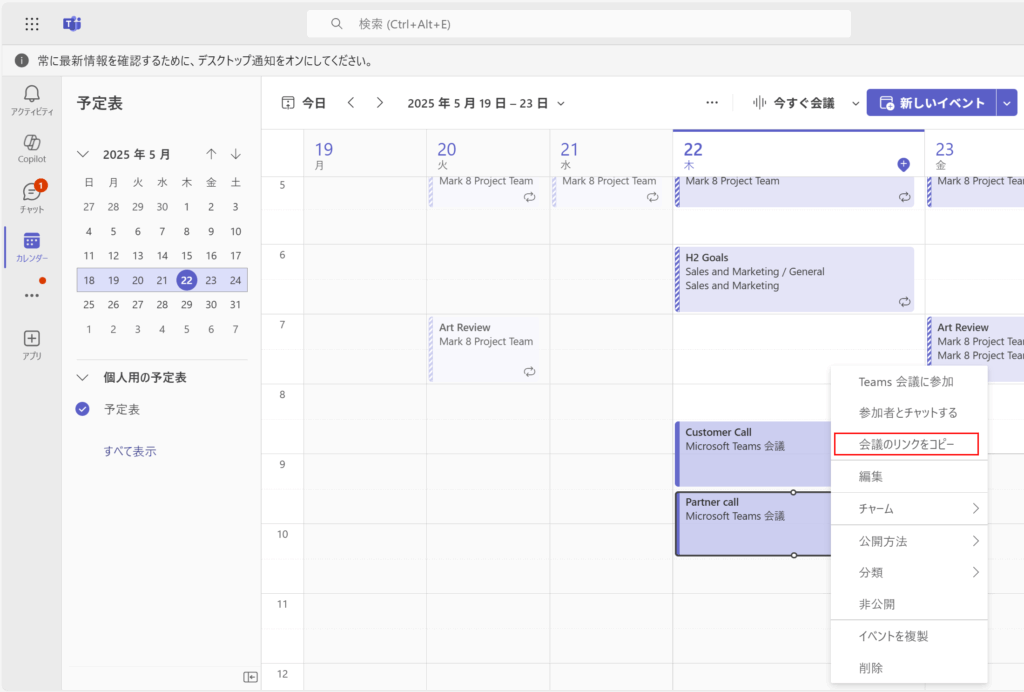Viewport: 1024px width, 692px height.
Task: Create a 新しいイベント
Action: coord(931,103)
